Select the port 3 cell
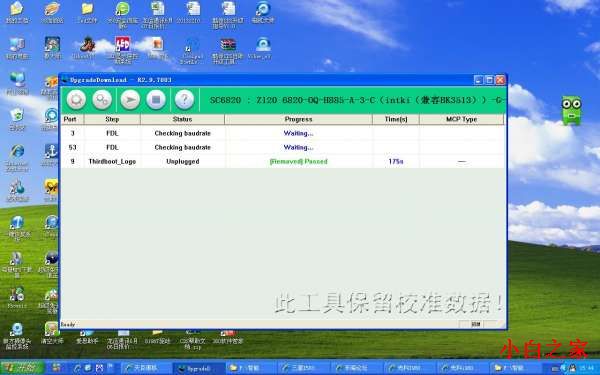Viewport: 600px width, 375px height. (72, 133)
